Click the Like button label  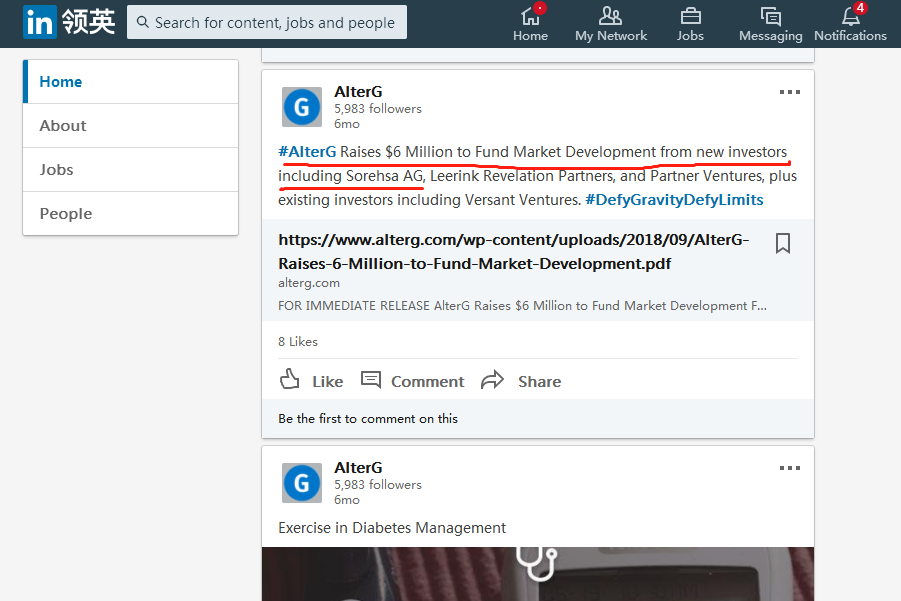(x=328, y=382)
